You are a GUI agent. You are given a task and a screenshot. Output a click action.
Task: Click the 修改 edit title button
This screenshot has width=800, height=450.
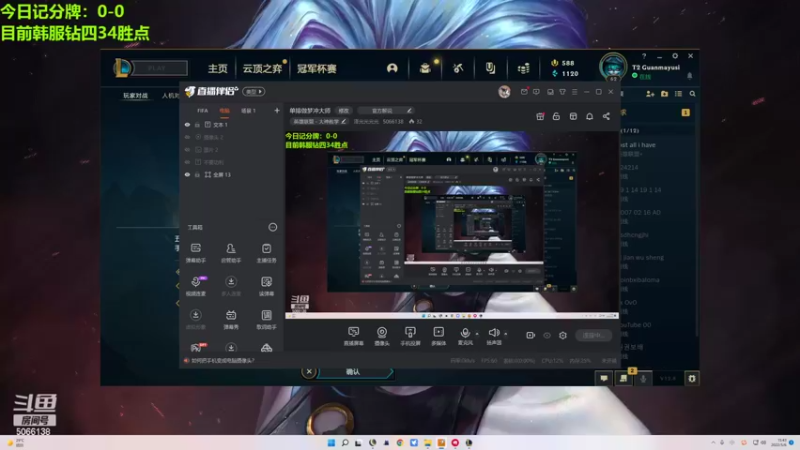point(344,111)
